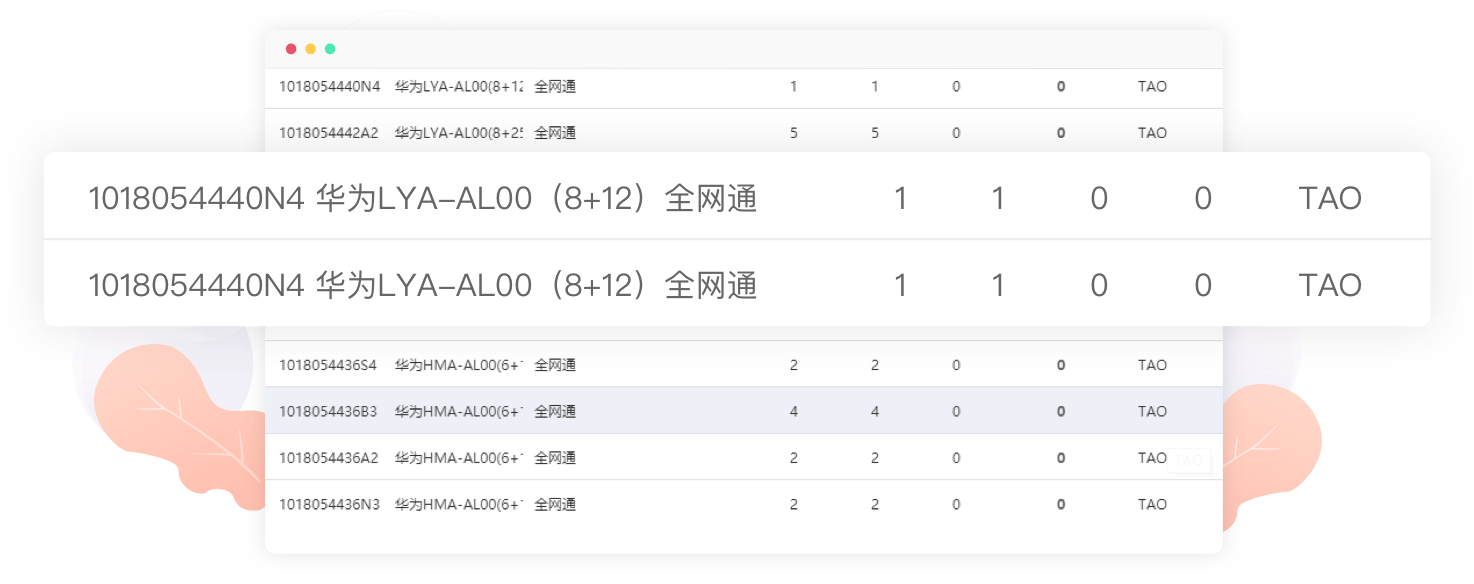
Task: Select the 1018054442A2 product code
Action: (329, 133)
